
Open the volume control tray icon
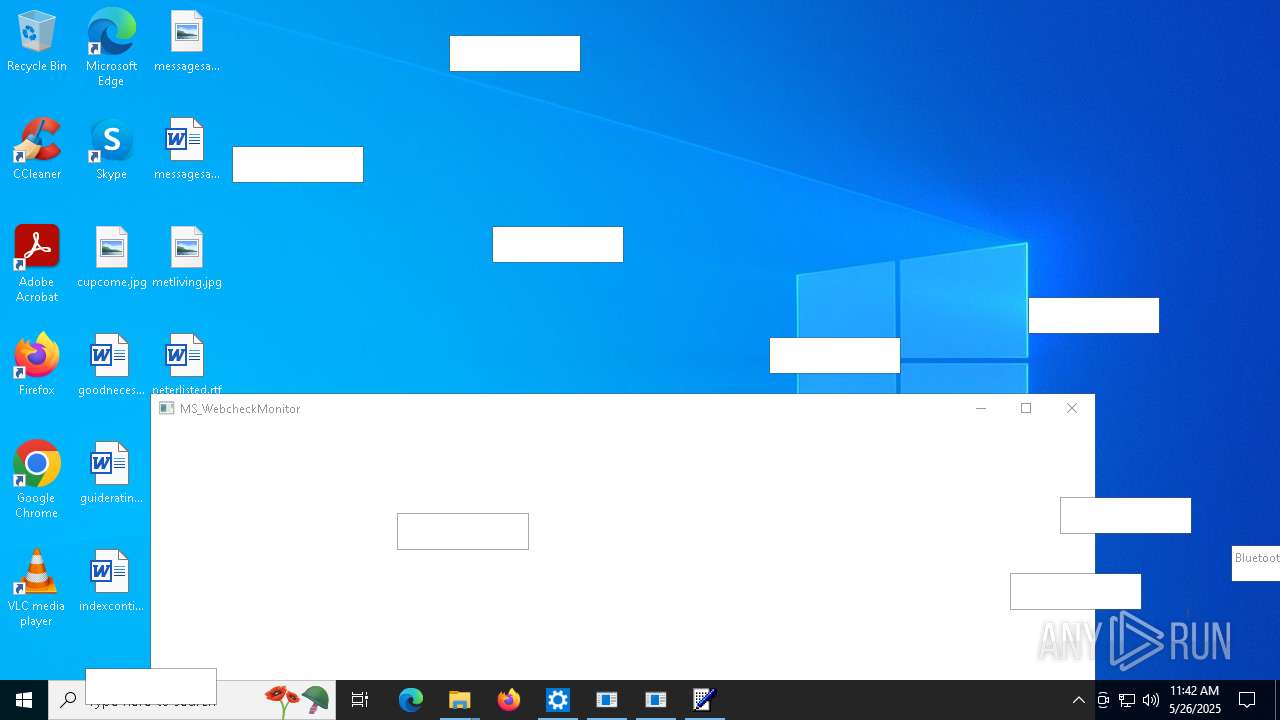(x=1151, y=700)
